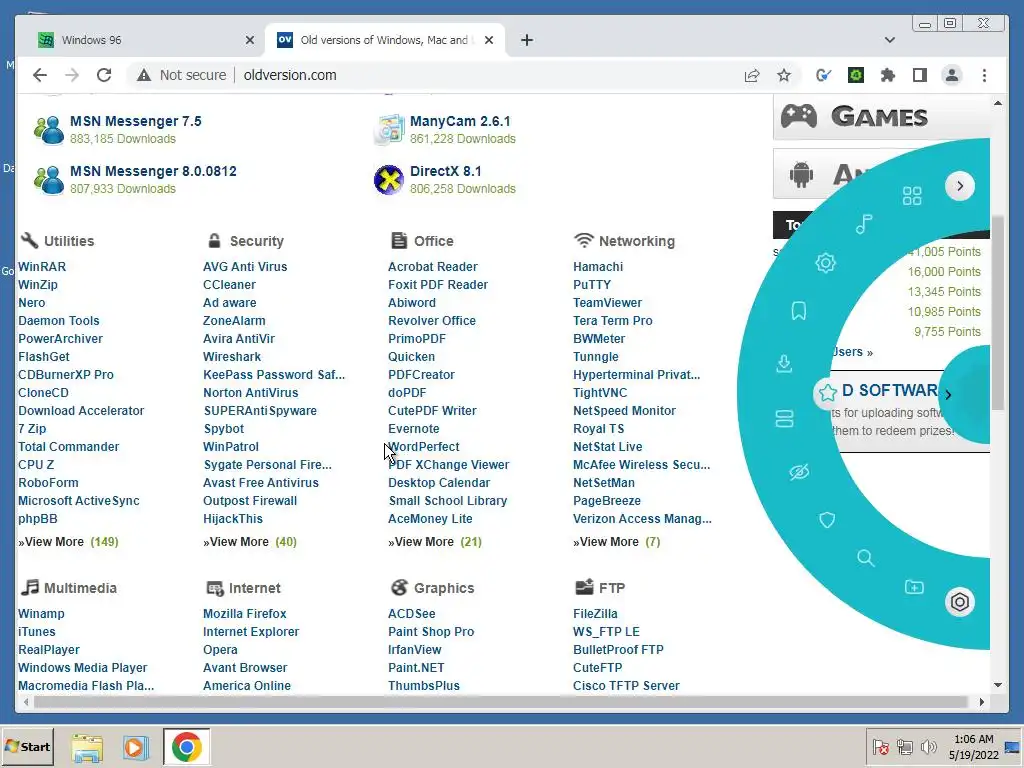This screenshot has width=1024, height=768.
Task: Bookmark this tab with the star icon
Action: pos(784,76)
